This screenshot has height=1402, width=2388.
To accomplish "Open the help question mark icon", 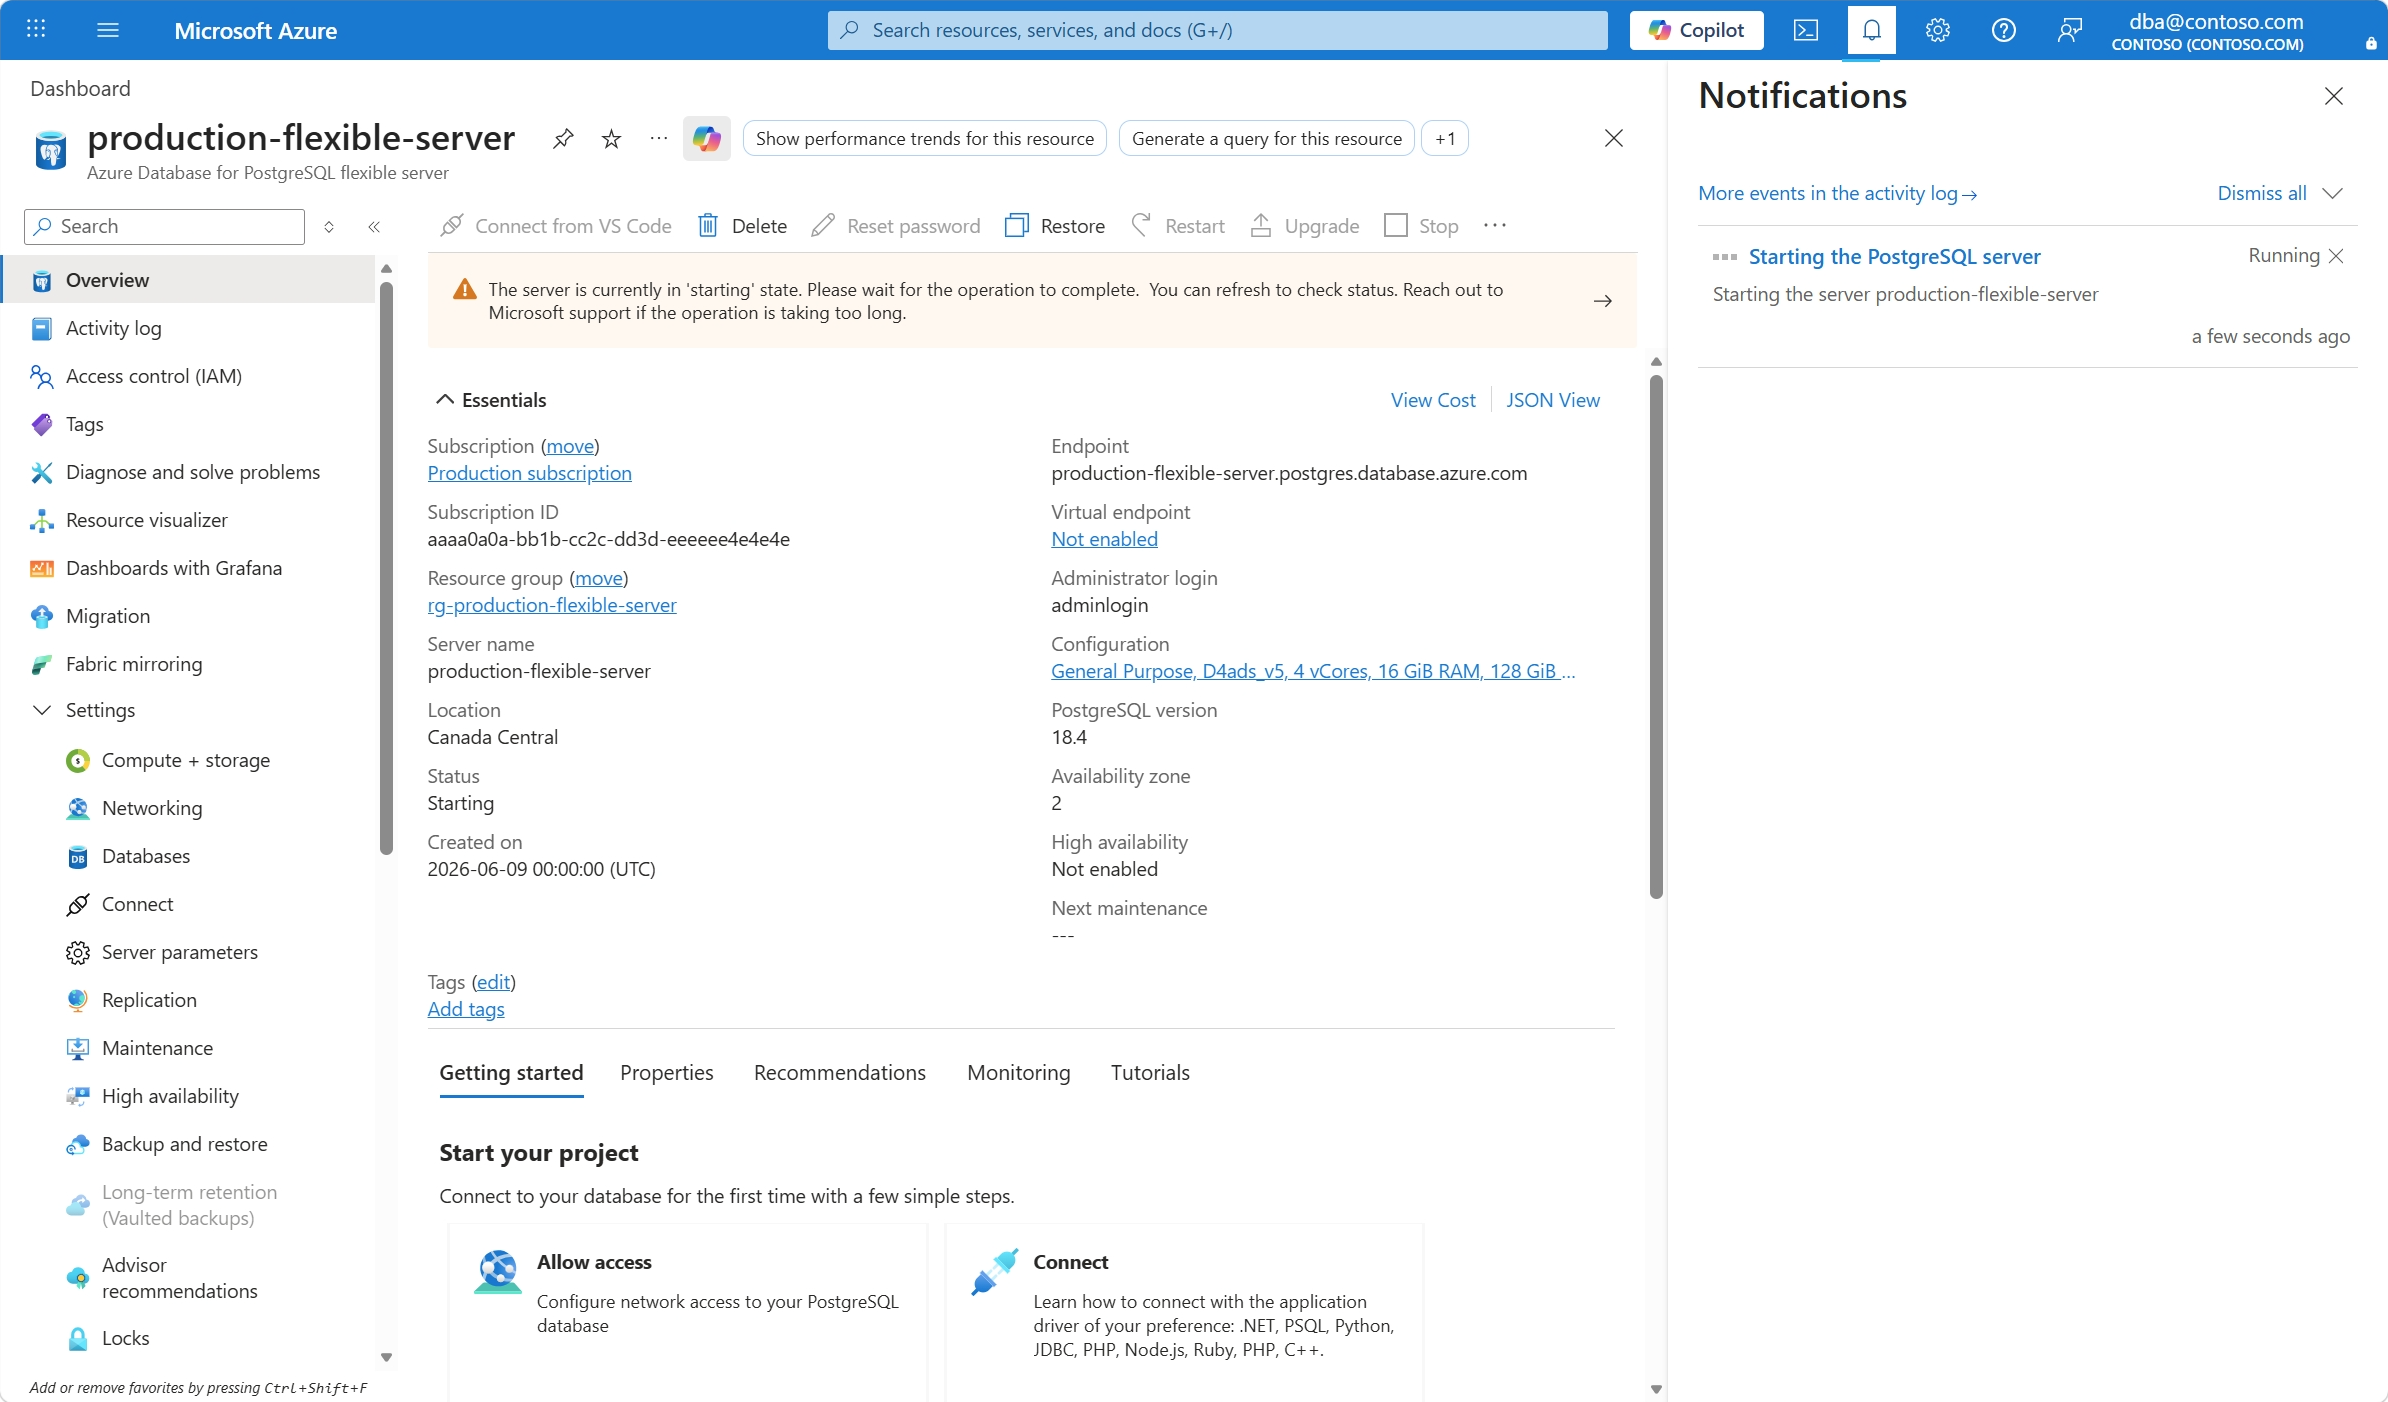I will [x=2004, y=30].
